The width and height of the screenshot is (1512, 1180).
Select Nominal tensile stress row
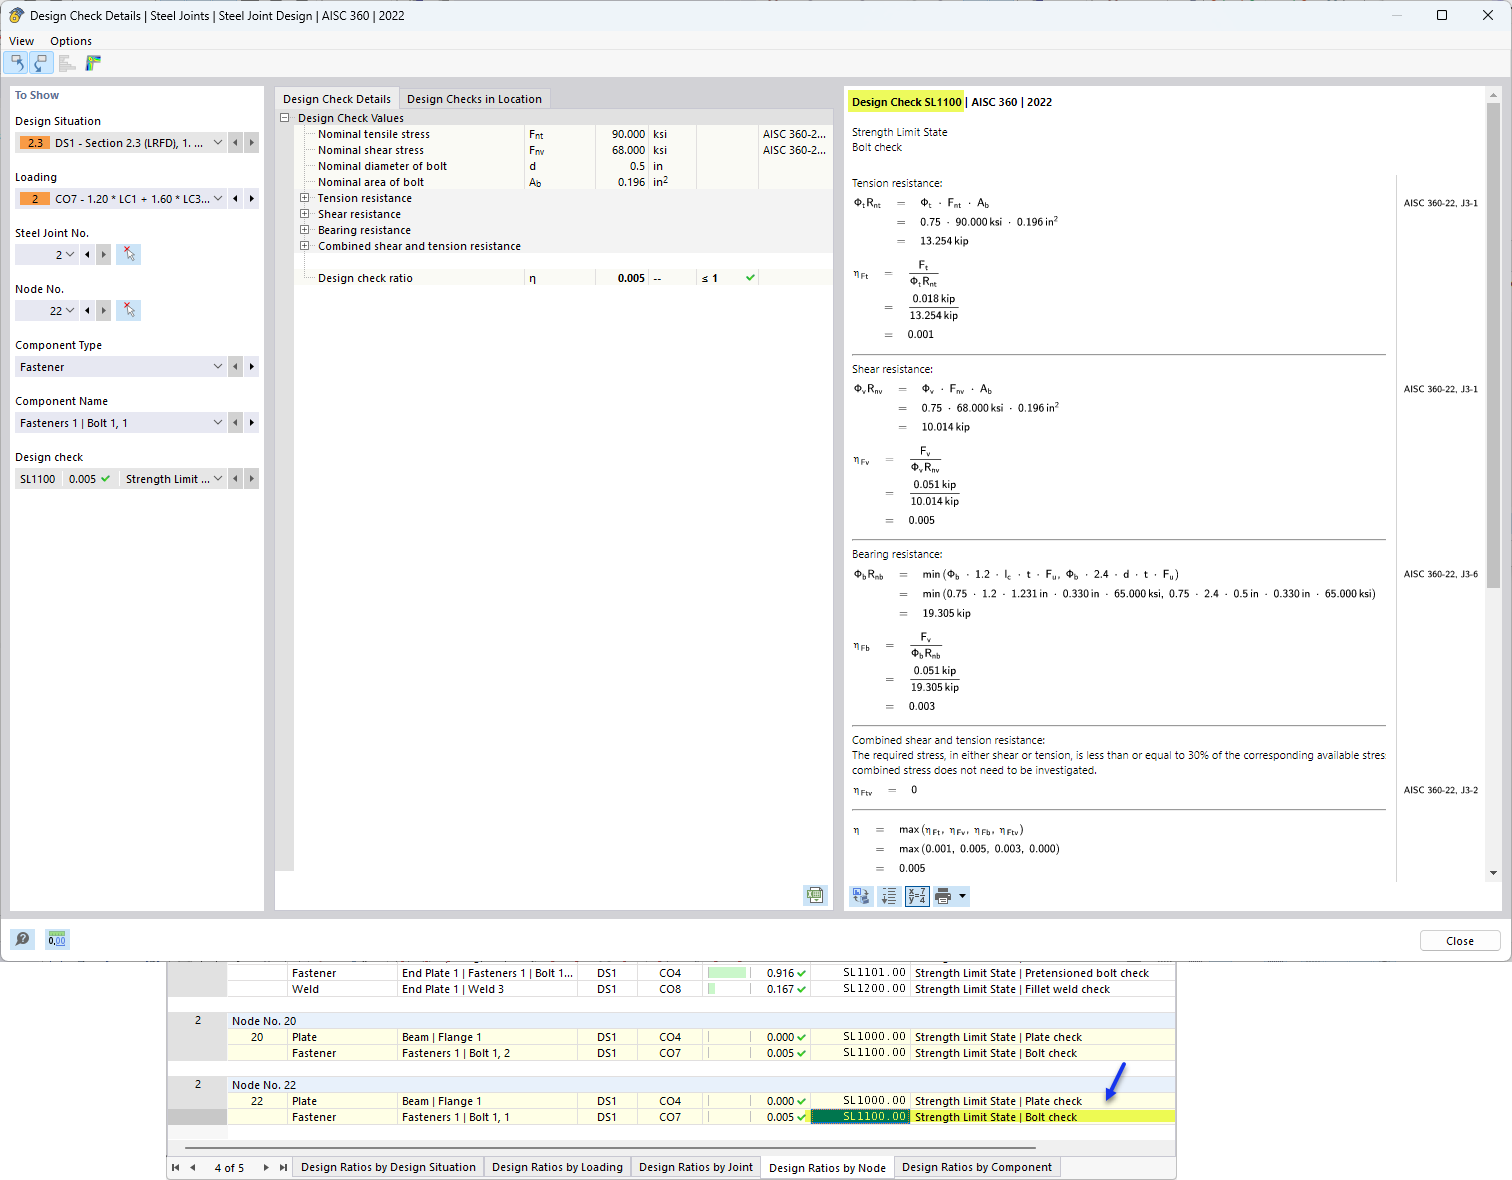pos(563,134)
